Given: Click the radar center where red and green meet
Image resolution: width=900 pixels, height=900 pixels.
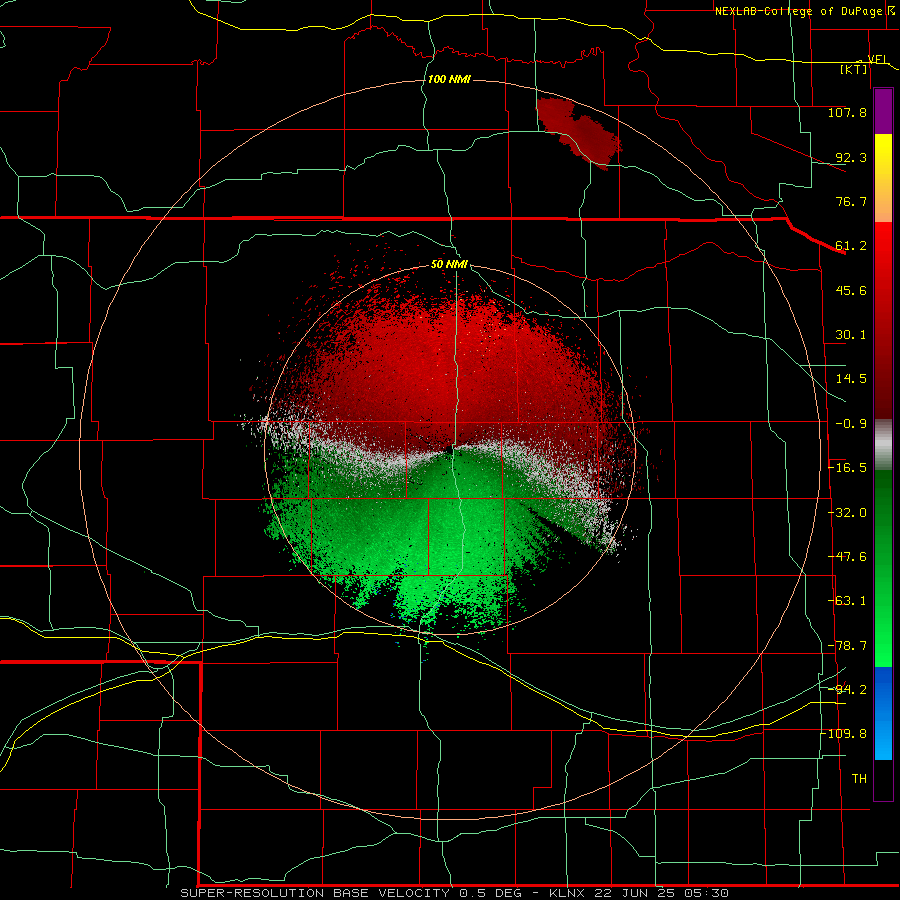Looking at the screenshot, I should point(449,451).
